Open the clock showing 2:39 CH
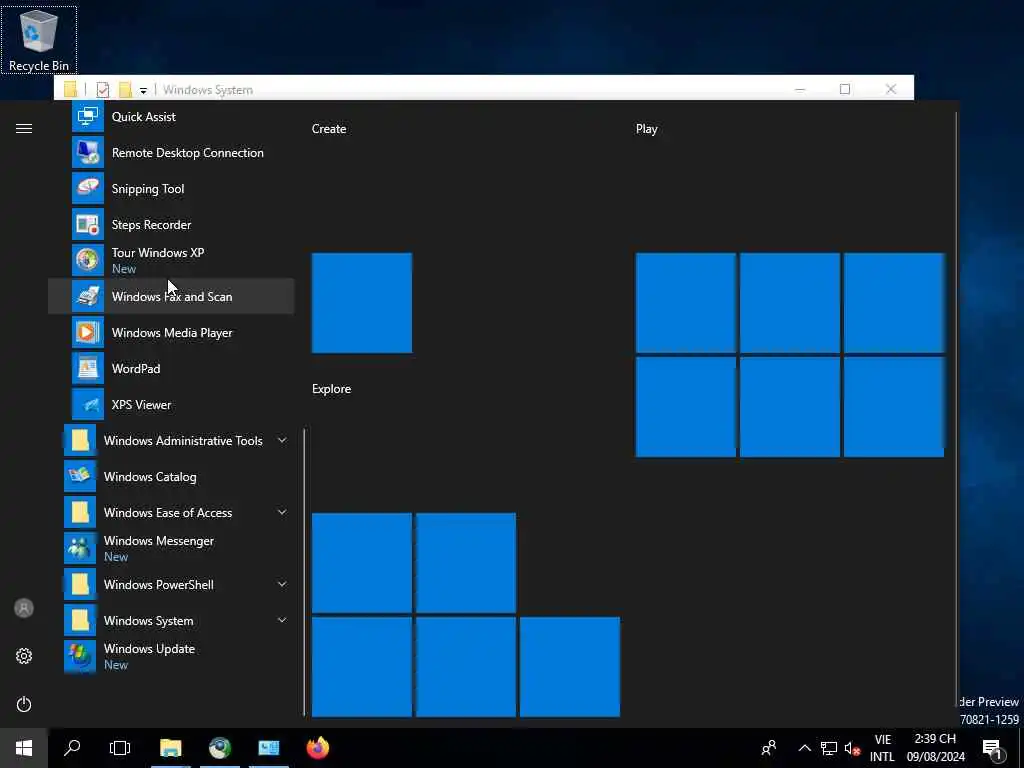 point(935,748)
